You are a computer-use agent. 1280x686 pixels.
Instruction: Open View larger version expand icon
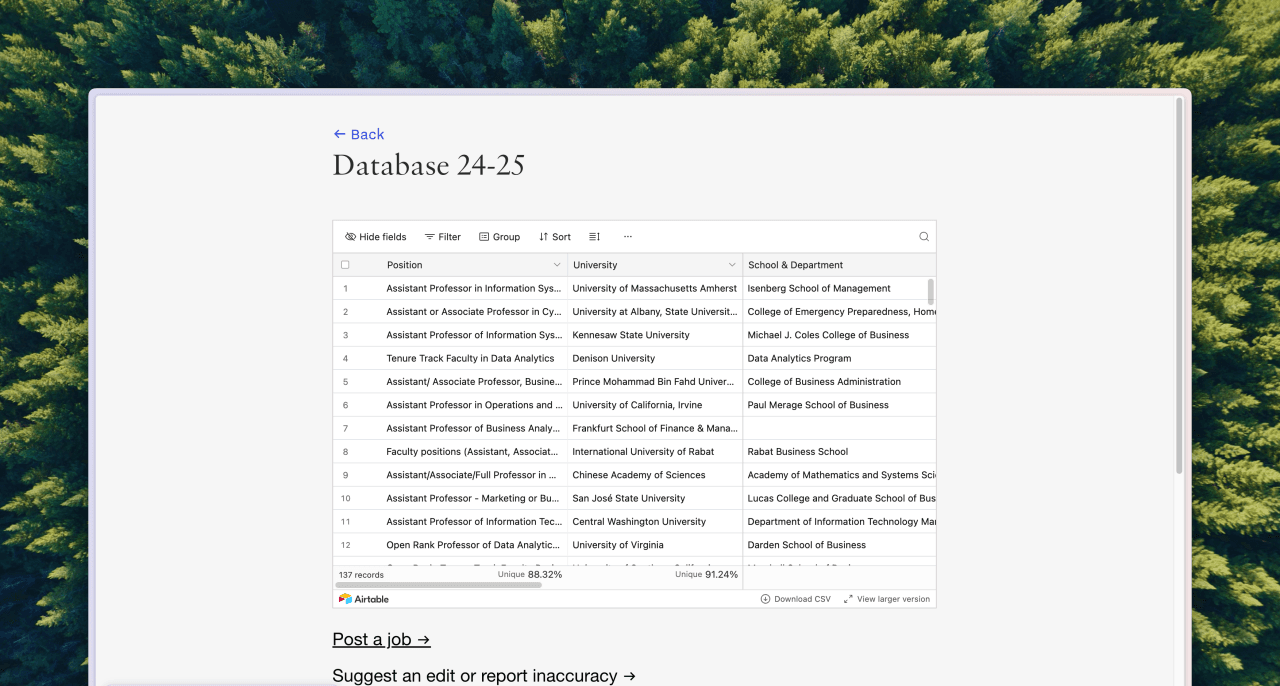(848, 599)
